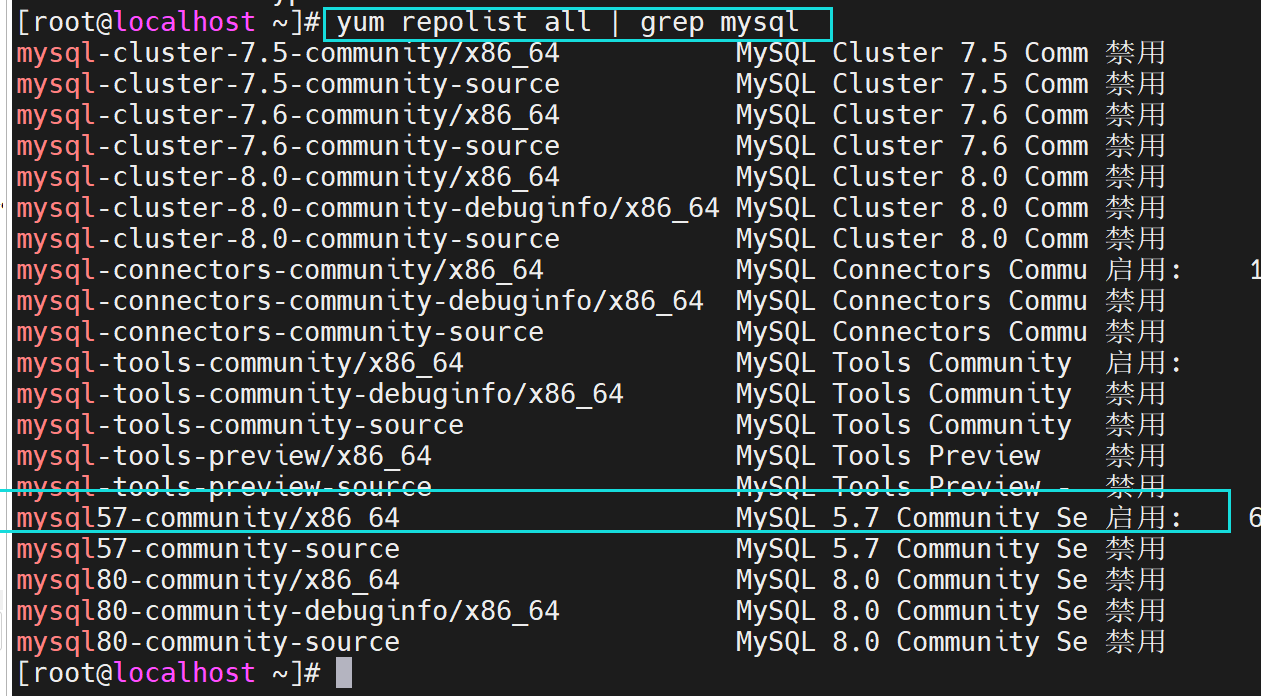Click the mysql80-community/x86_64 repo name
The width and height of the screenshot is (1261, 696).
tap(208, 580)
